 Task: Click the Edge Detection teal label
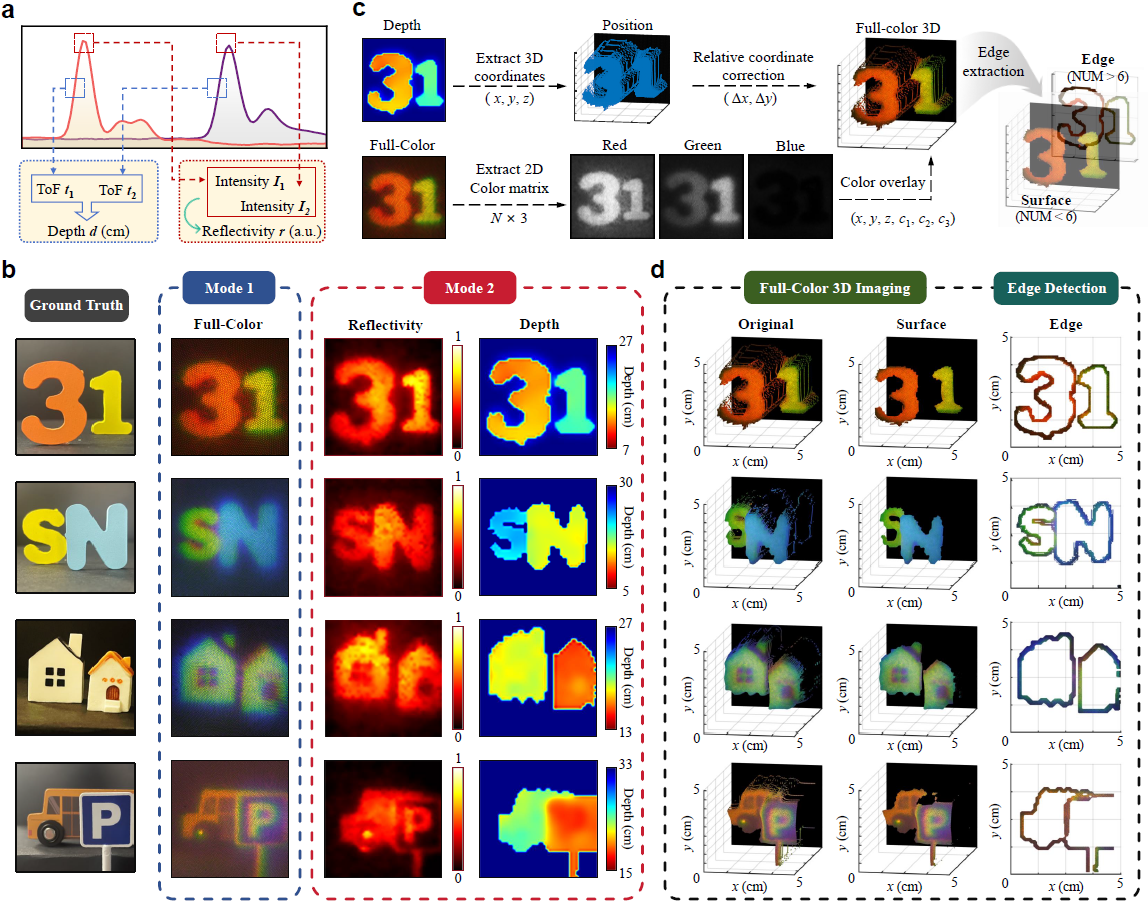[1056, 288]
